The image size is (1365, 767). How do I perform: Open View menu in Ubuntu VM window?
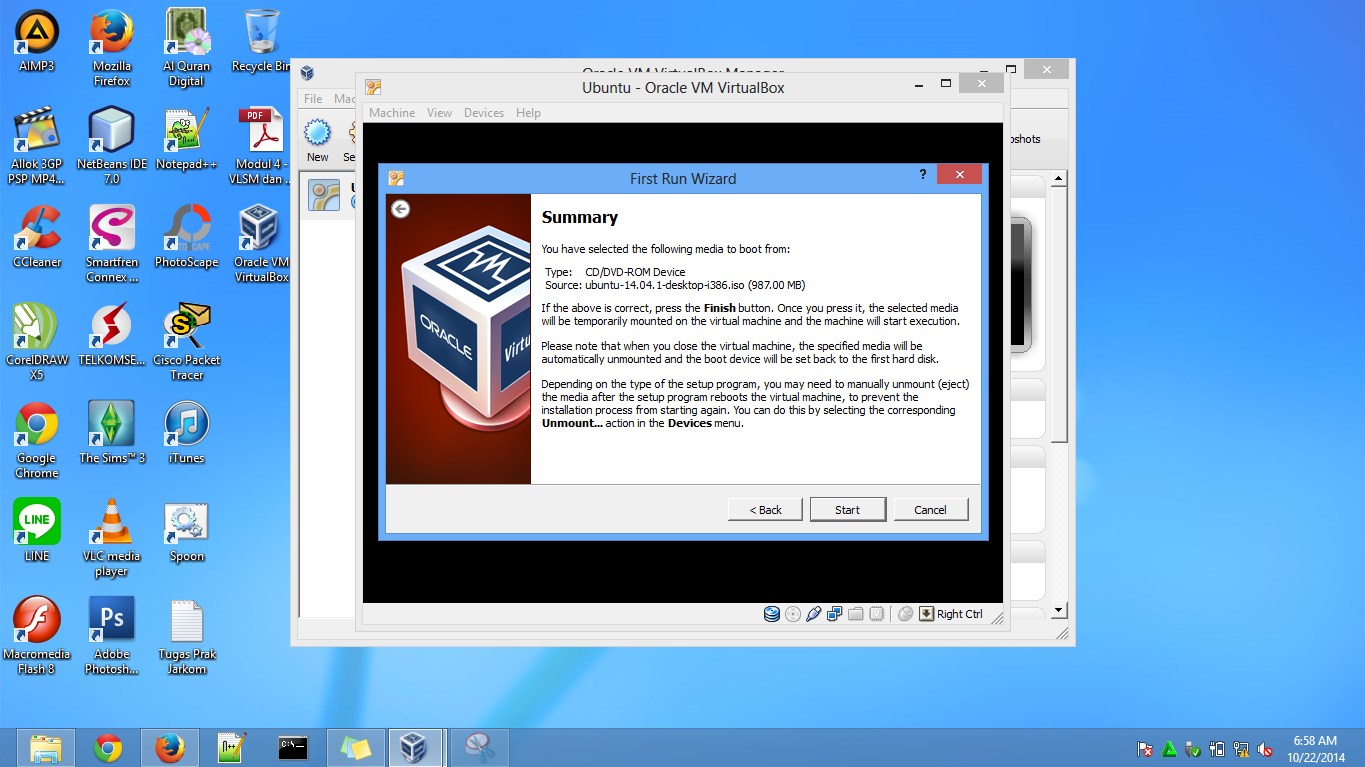pos(440,113)
